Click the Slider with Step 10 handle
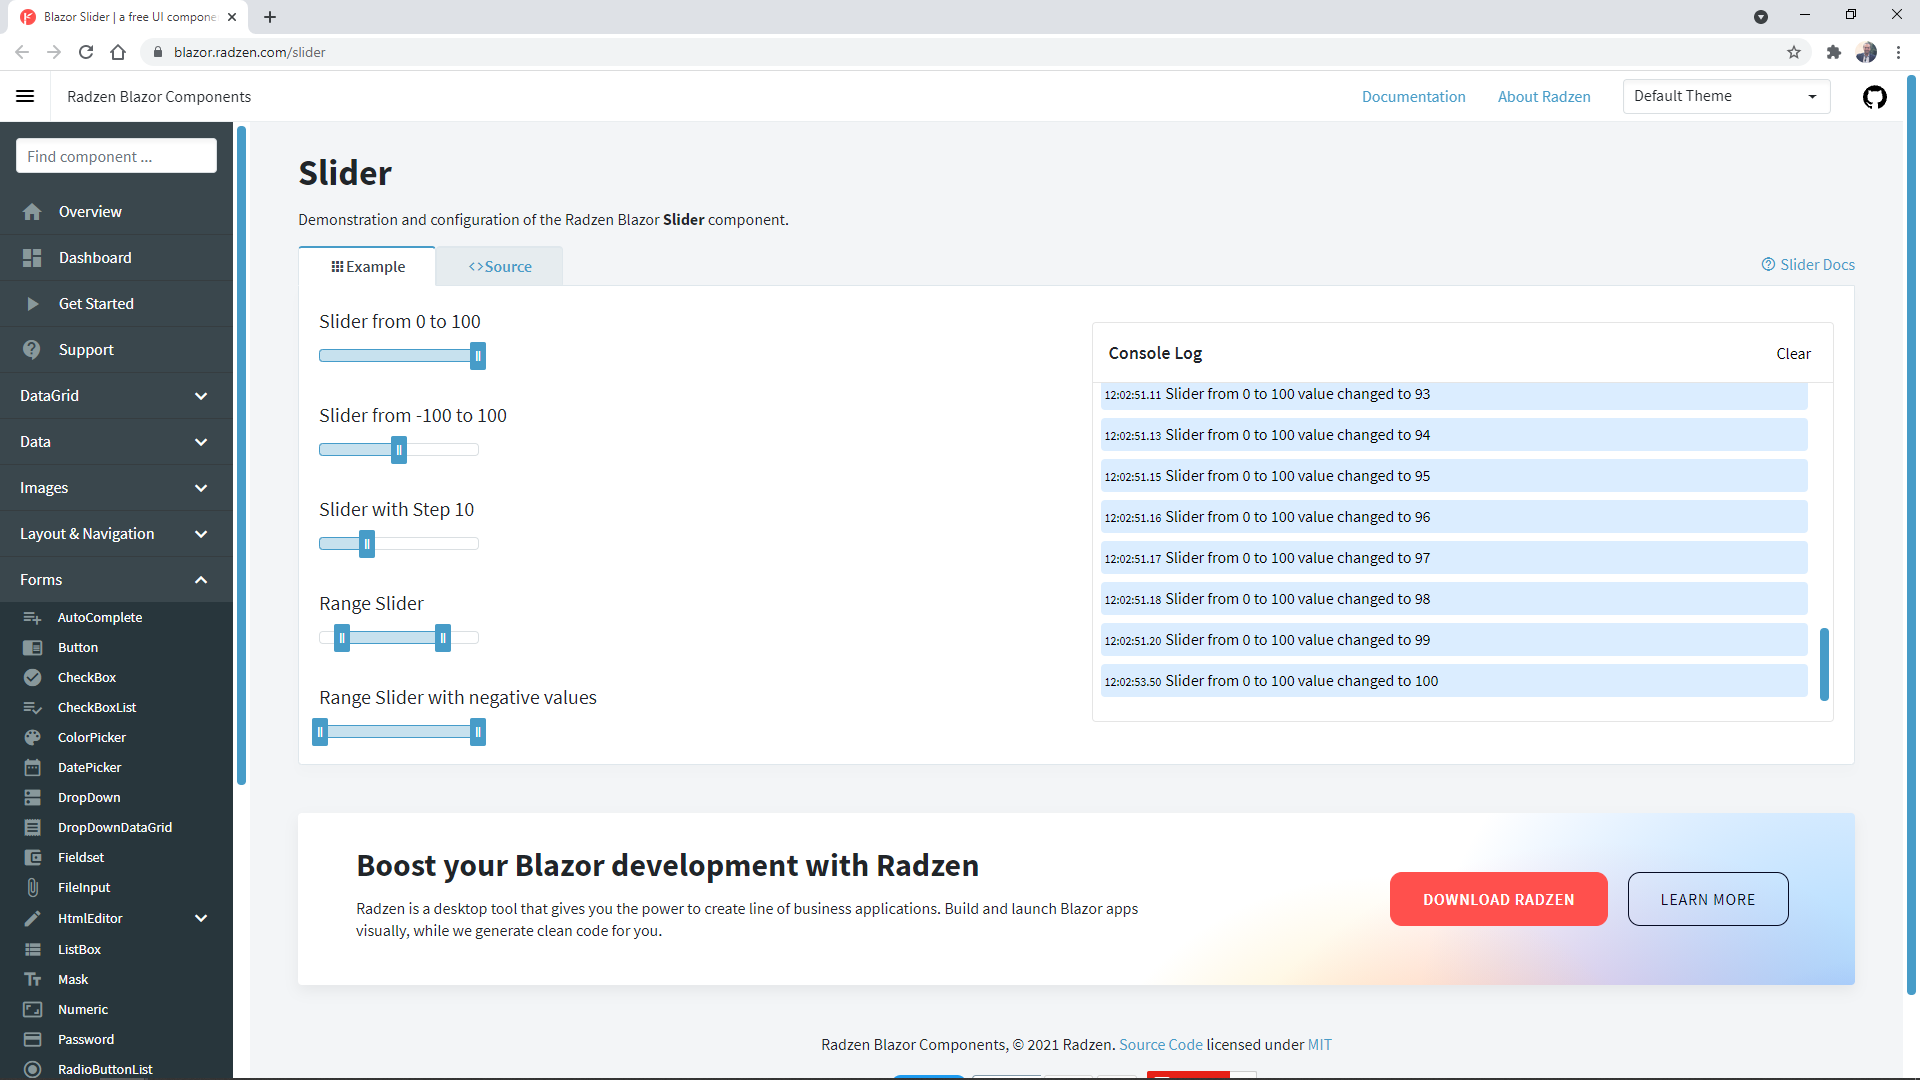 click(x=367, y=544)
